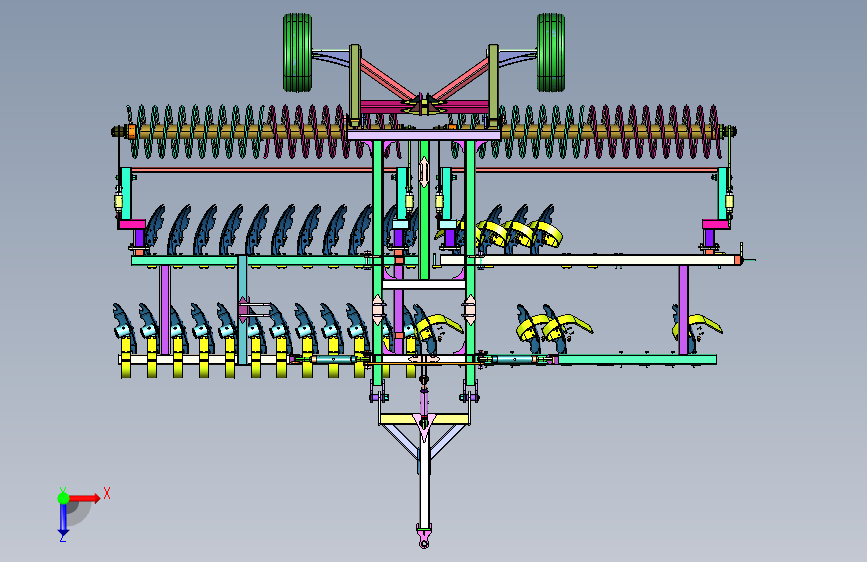Pick the hitch ring at the drawbar tip
The image size is (867, 562).
click(x=424, y=544)
